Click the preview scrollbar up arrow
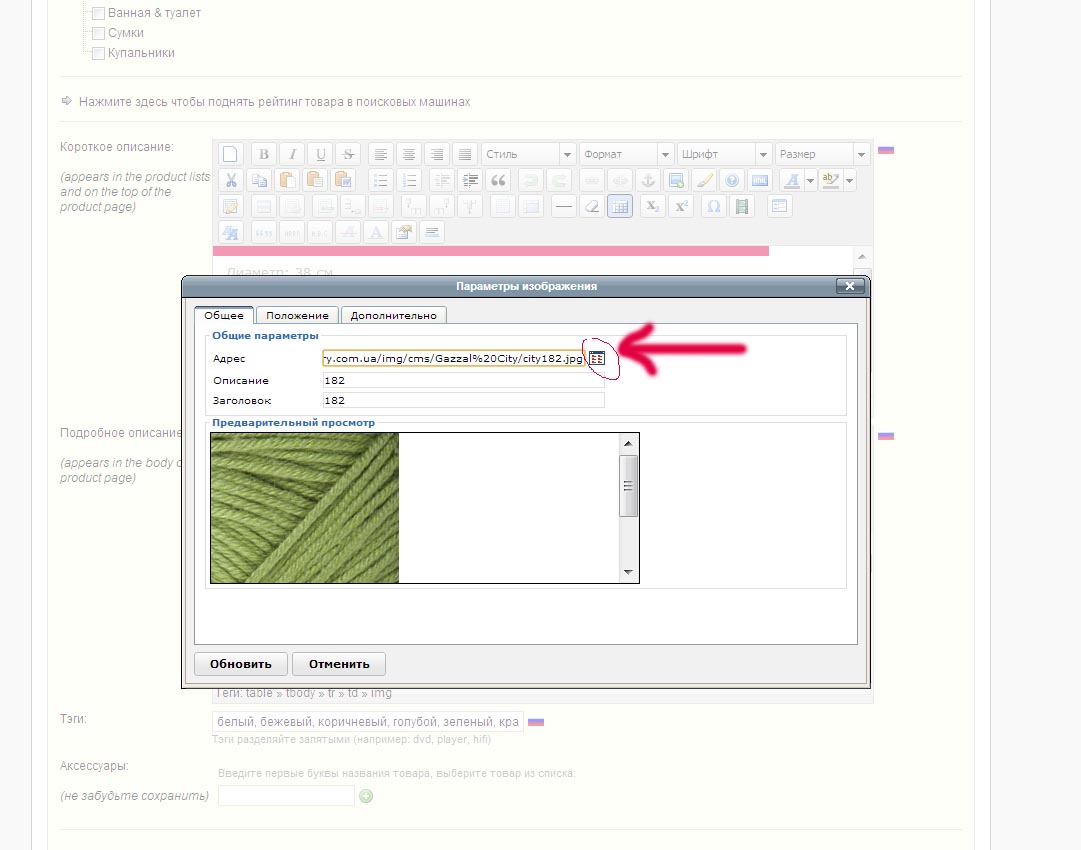 (628, 443)
